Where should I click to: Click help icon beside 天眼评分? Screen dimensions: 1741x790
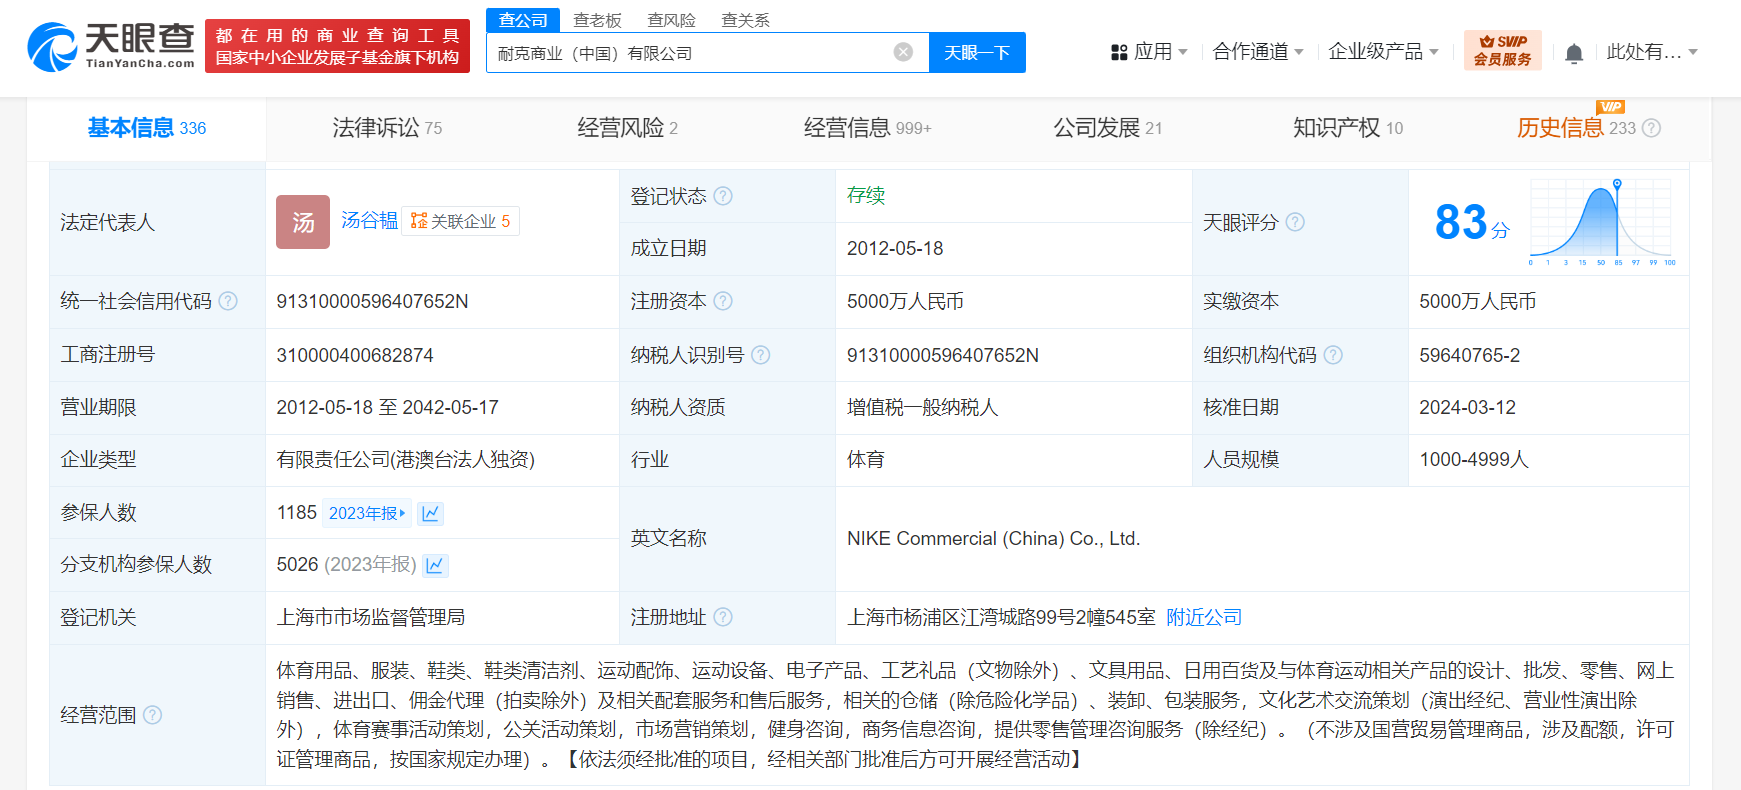pos(1295,222)
